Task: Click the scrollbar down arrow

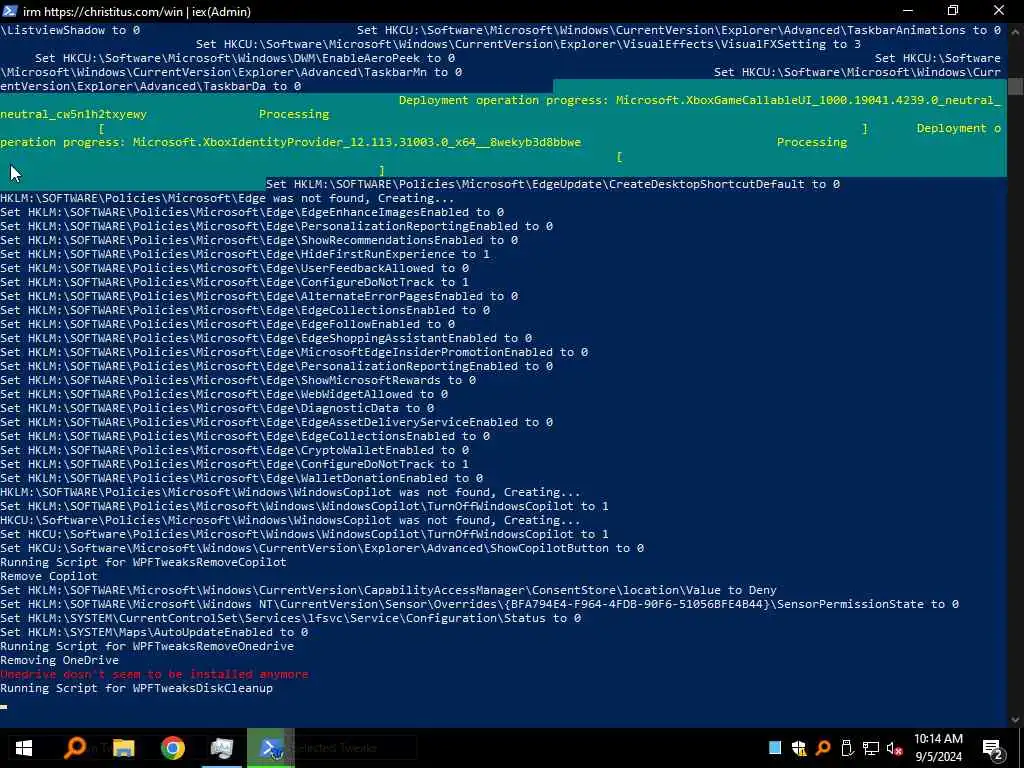Action: [x=1016, y=720]
